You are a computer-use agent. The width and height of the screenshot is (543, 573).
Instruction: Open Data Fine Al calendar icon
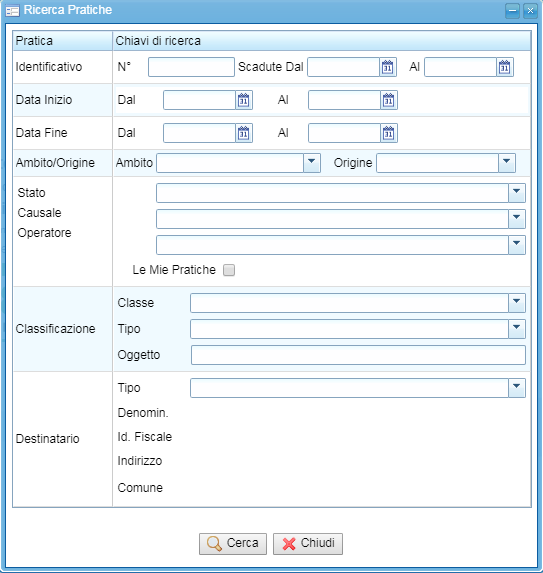pyautogui.click(x=388, y=133)
